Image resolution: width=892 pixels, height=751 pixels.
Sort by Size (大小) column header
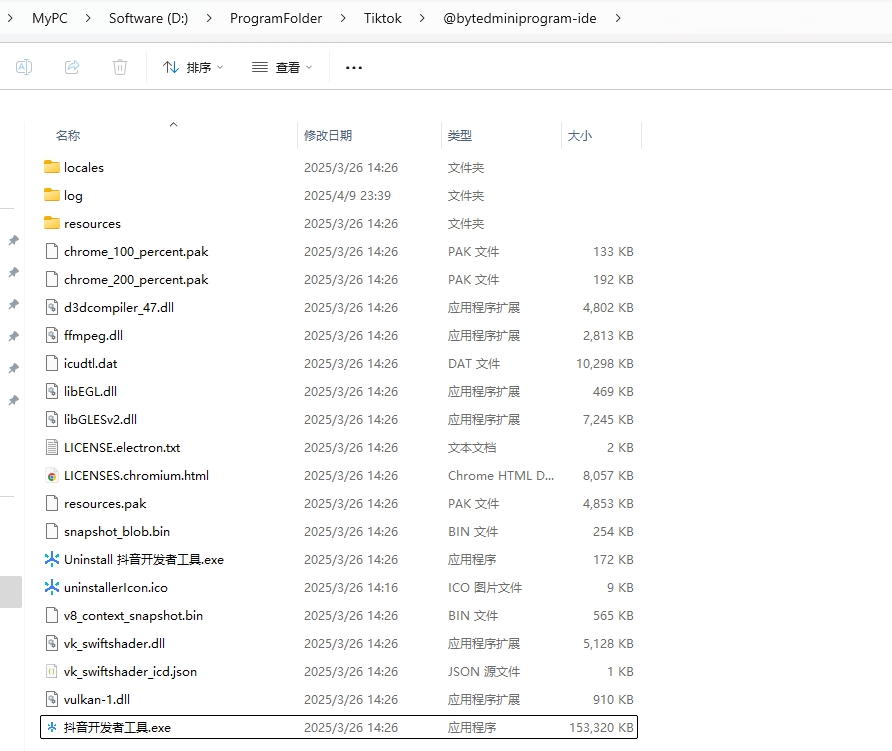pyautogui.click(x=580, y=135)
